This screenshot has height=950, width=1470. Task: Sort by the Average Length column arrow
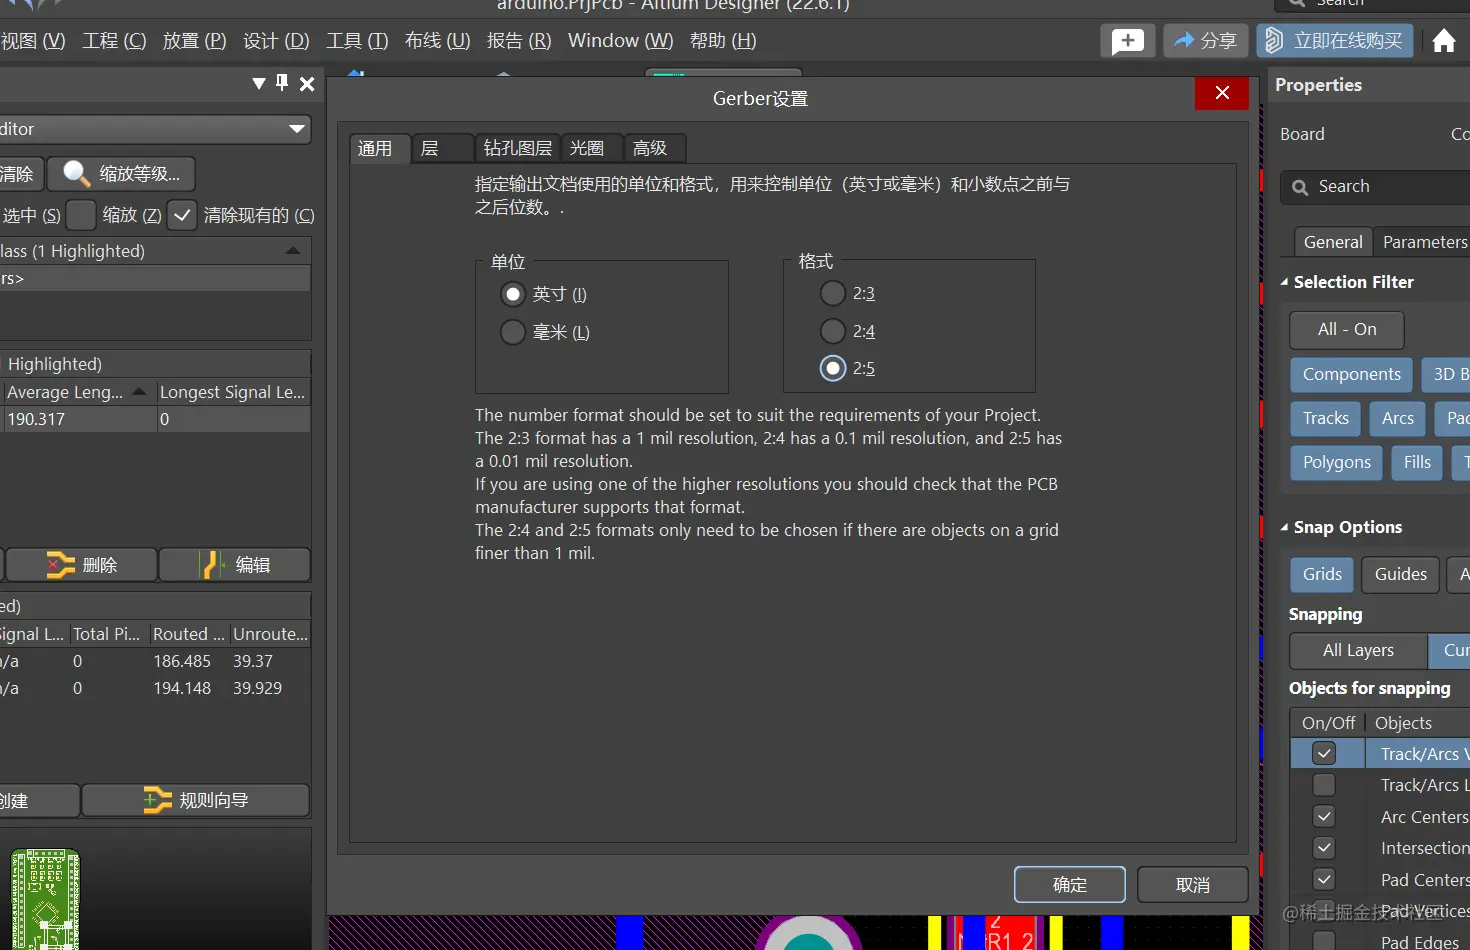(x=140, y=392)
